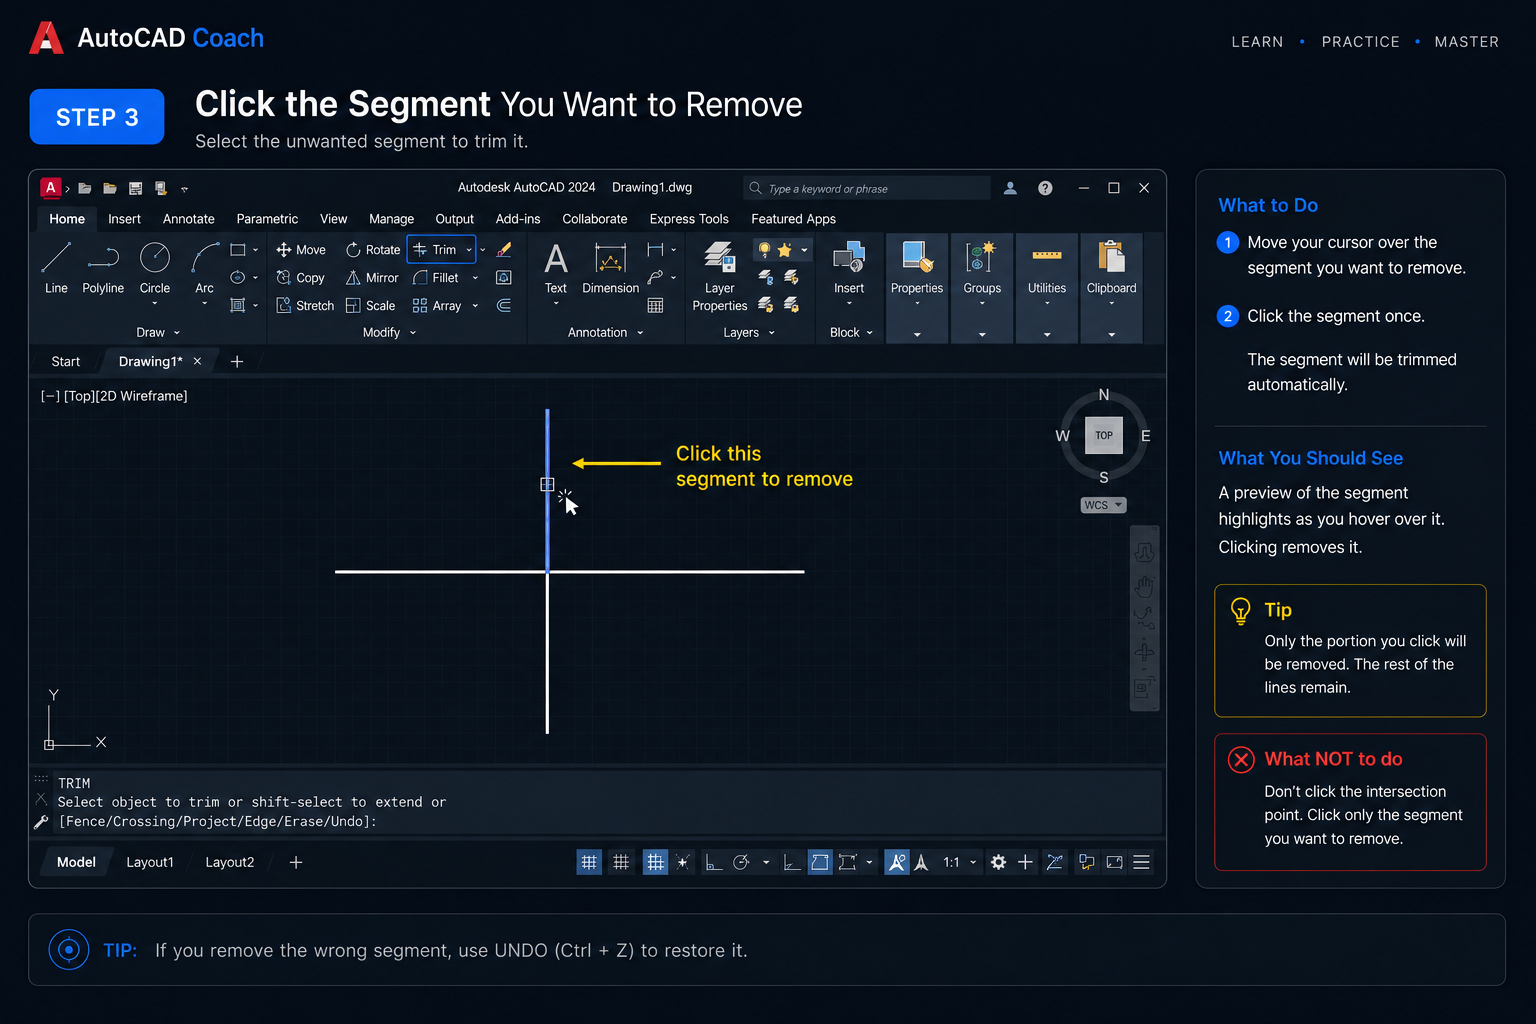1536x1024 pixels.
Task: Select the Polyline tool
Action: click(103, 268)
